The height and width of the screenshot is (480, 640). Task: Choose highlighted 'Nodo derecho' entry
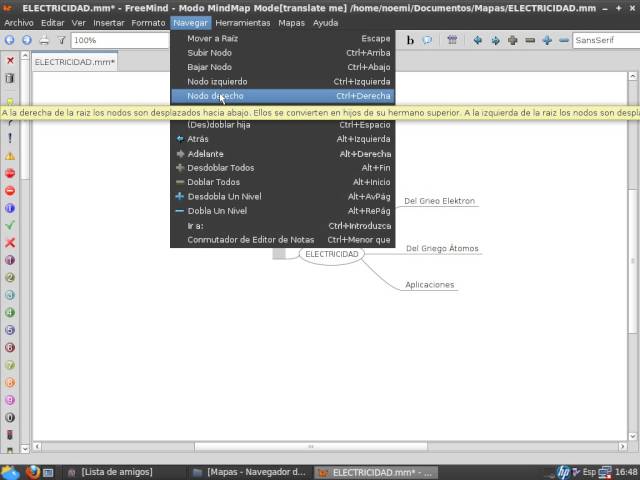[x=282, y=96]
